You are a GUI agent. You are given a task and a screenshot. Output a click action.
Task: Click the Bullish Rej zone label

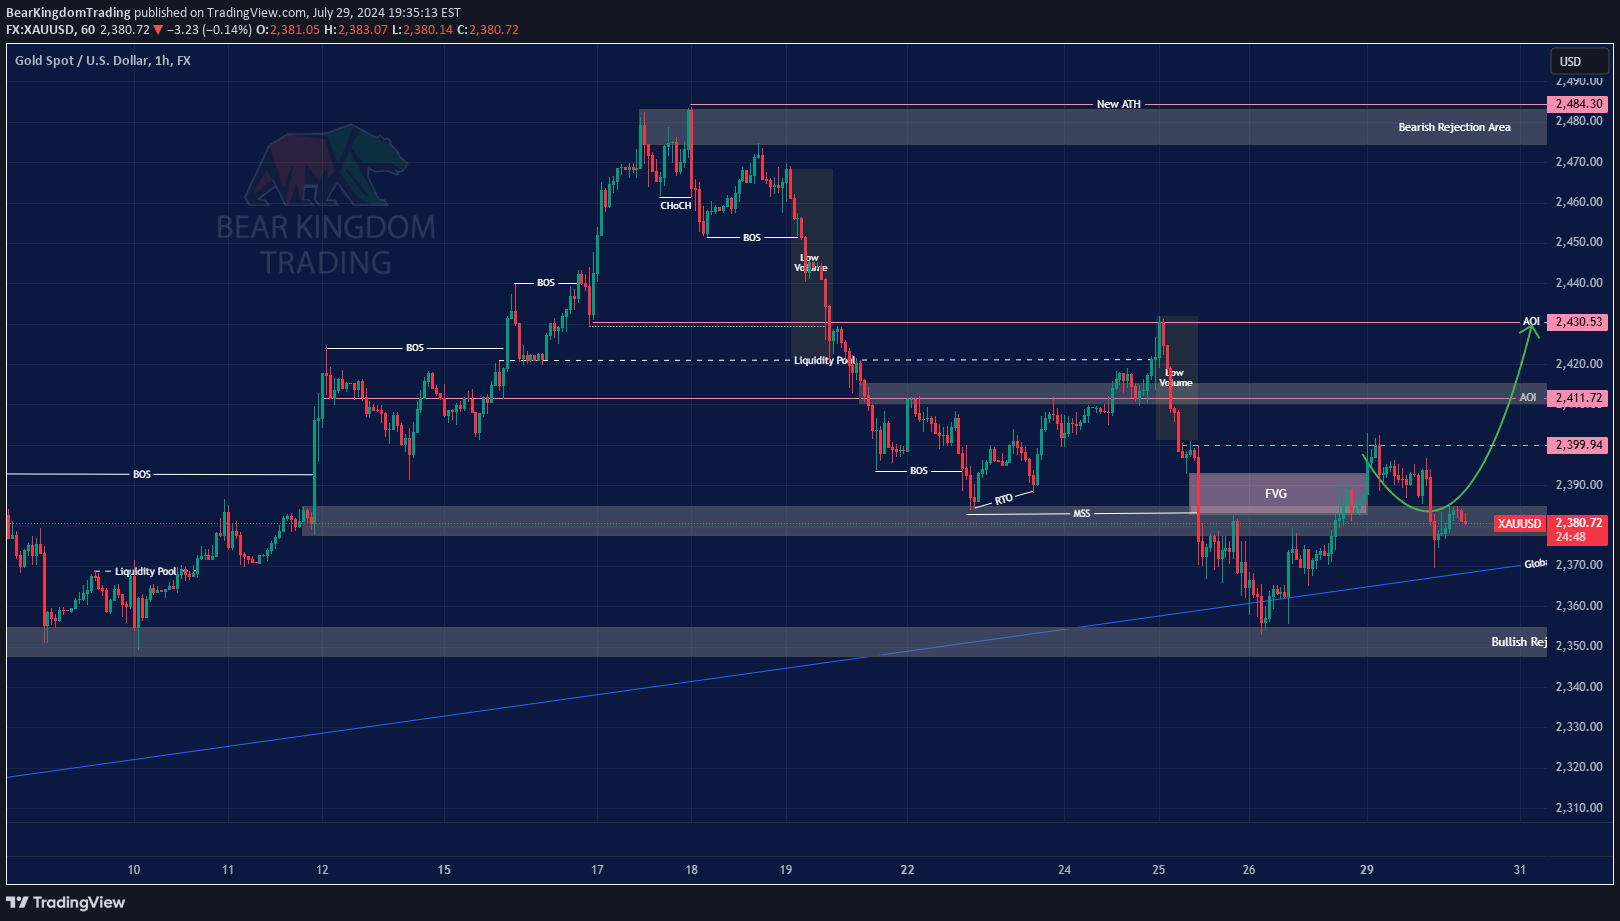click(1518, 642)
